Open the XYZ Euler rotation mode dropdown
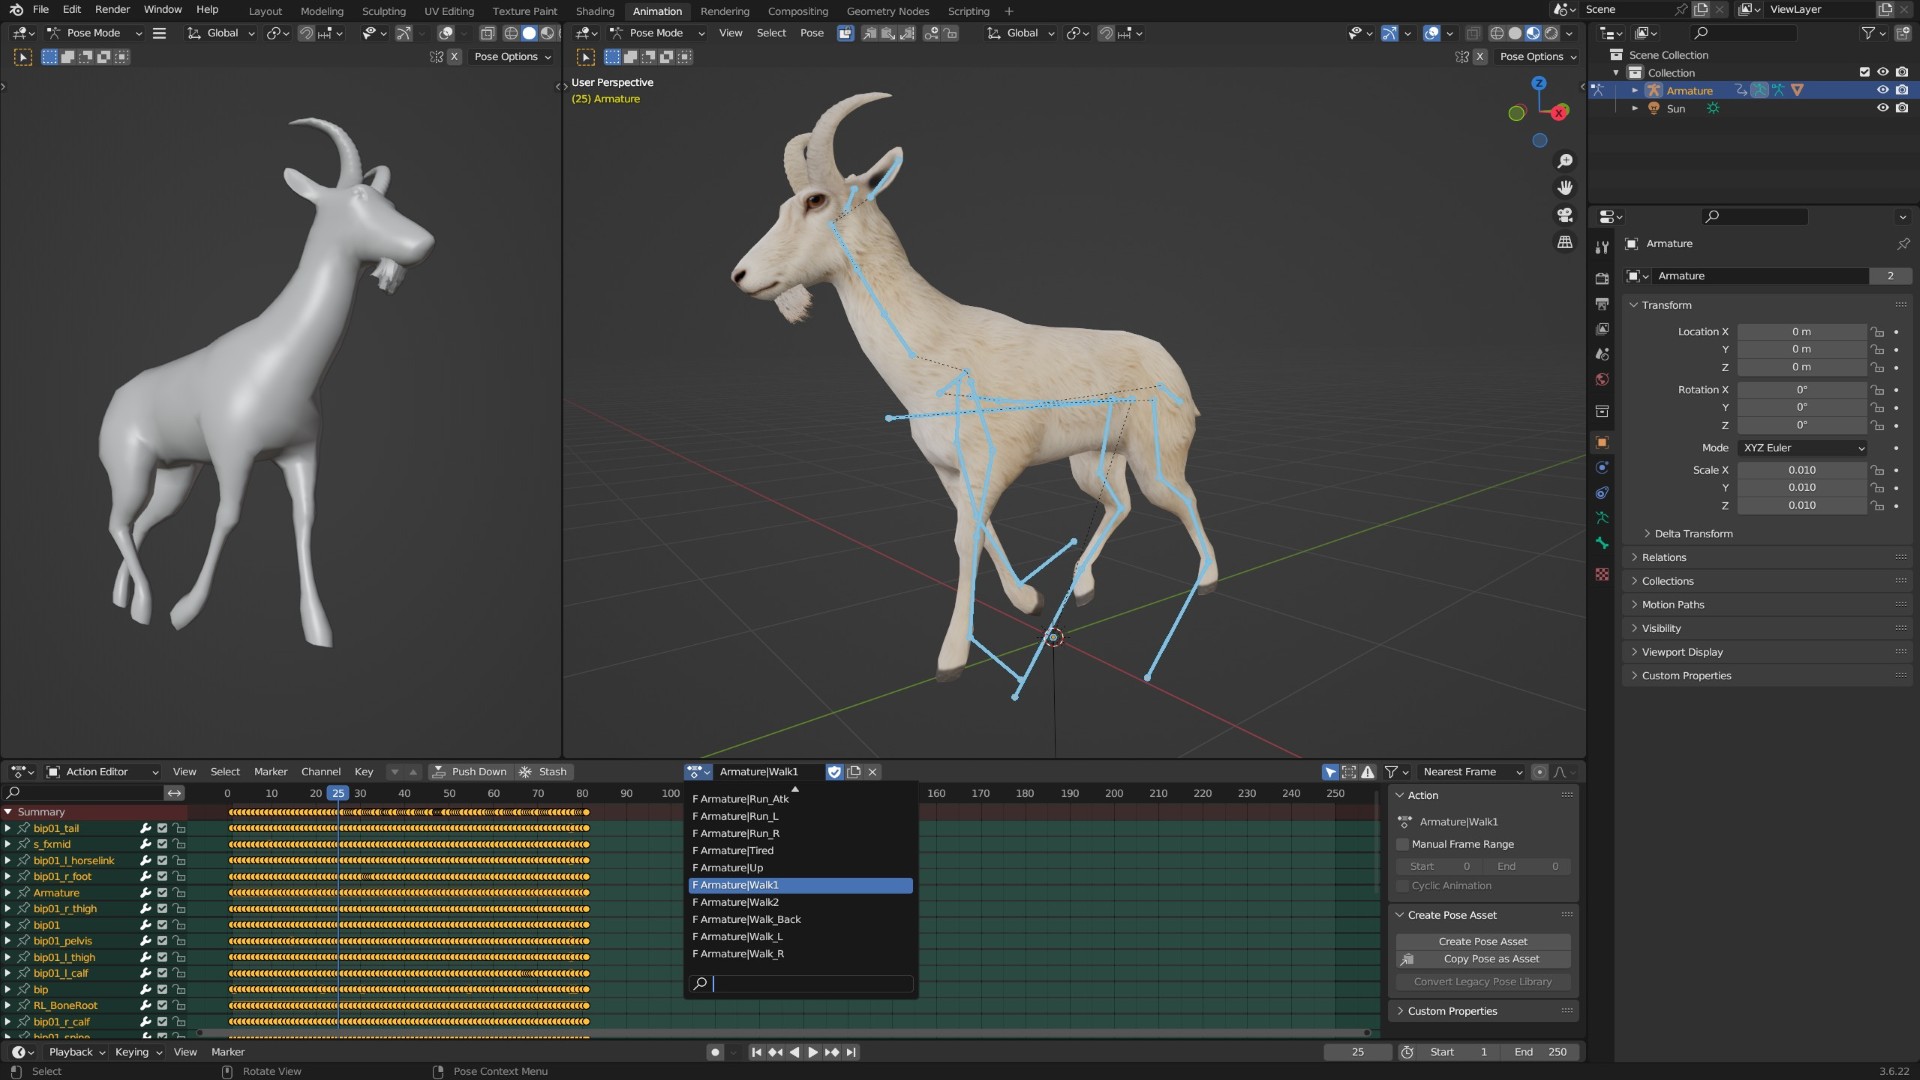 [1803, 448]
